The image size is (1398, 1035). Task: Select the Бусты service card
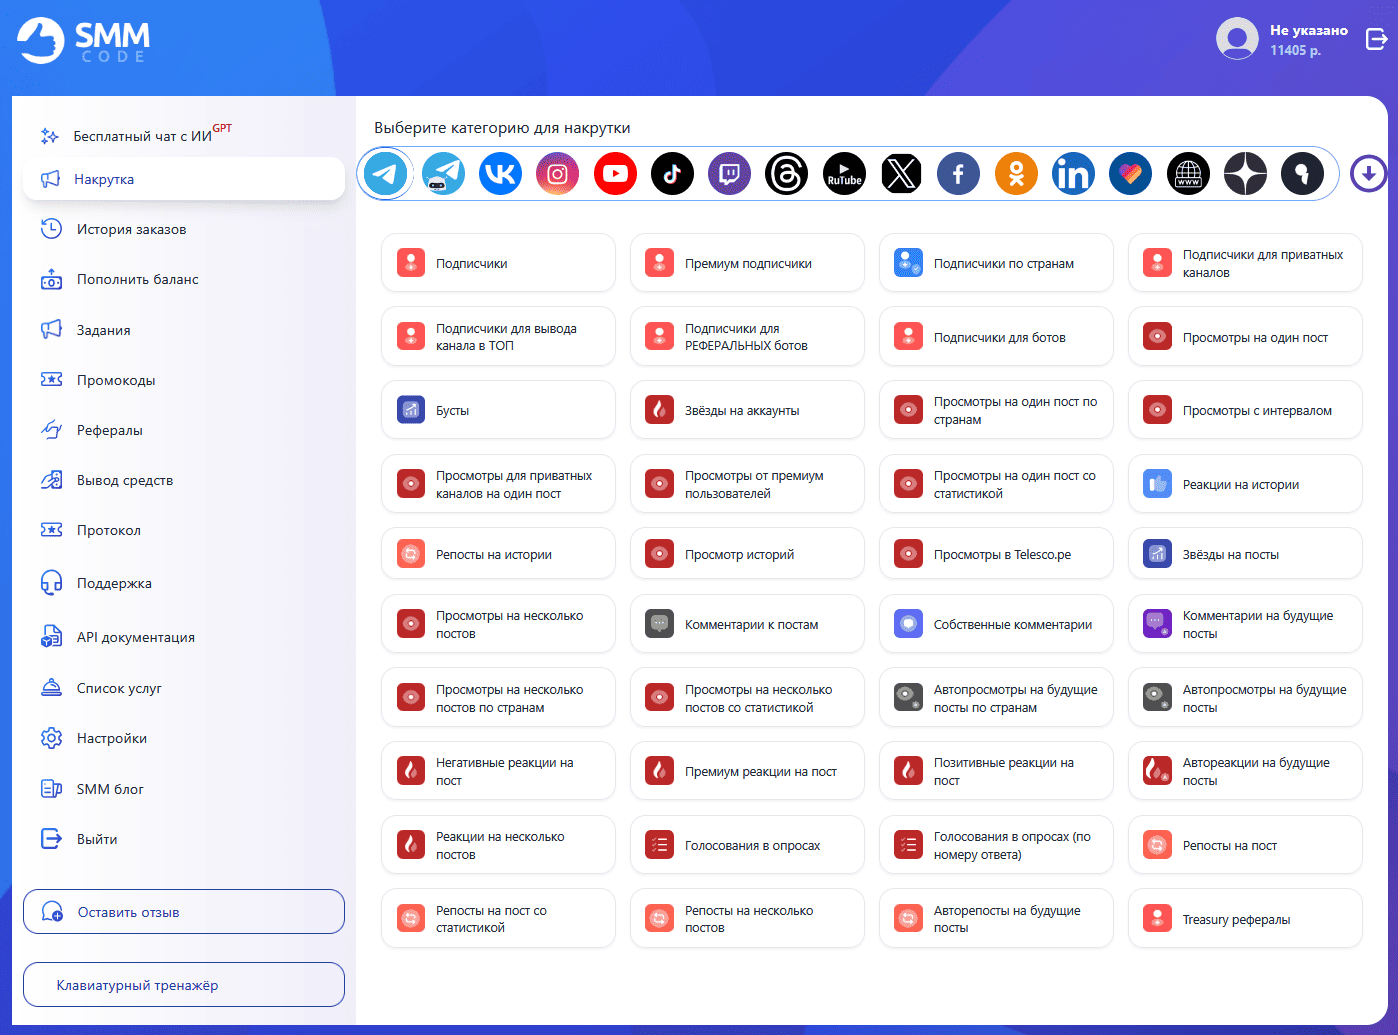(498, 410)
